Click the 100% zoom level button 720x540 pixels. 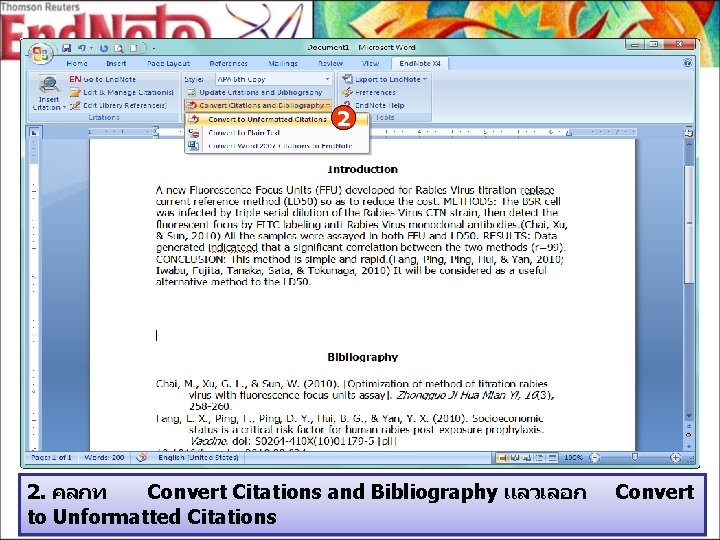click(574, 458)
